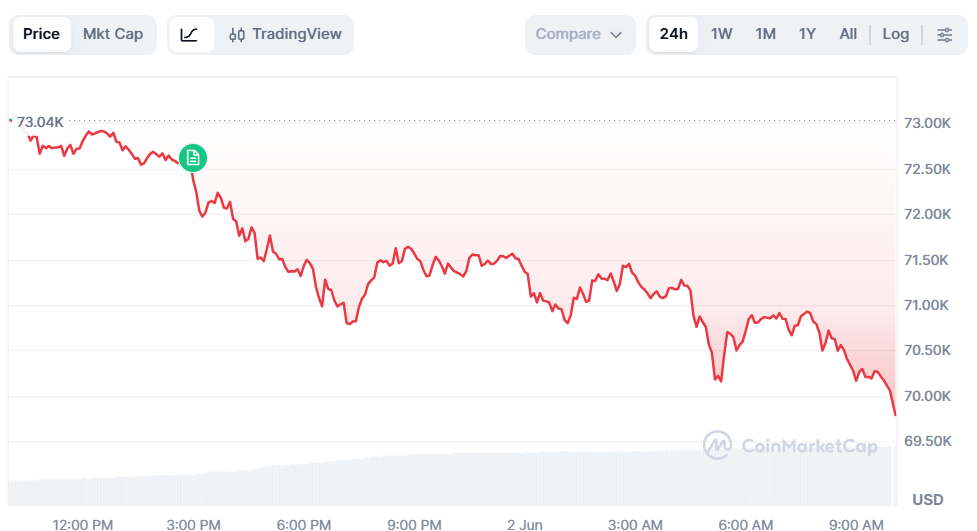Open the chart settings sliders icon

pos(945,34)
